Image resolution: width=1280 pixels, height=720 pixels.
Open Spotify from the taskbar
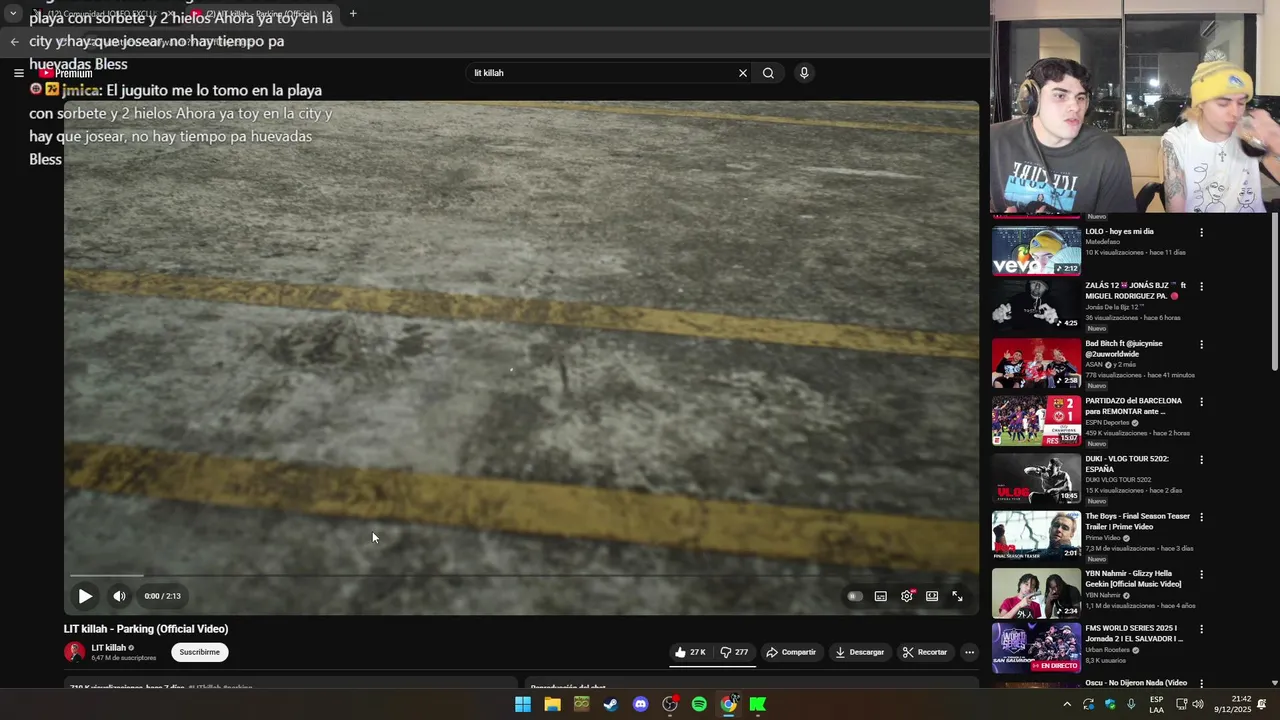click(699, 704)
